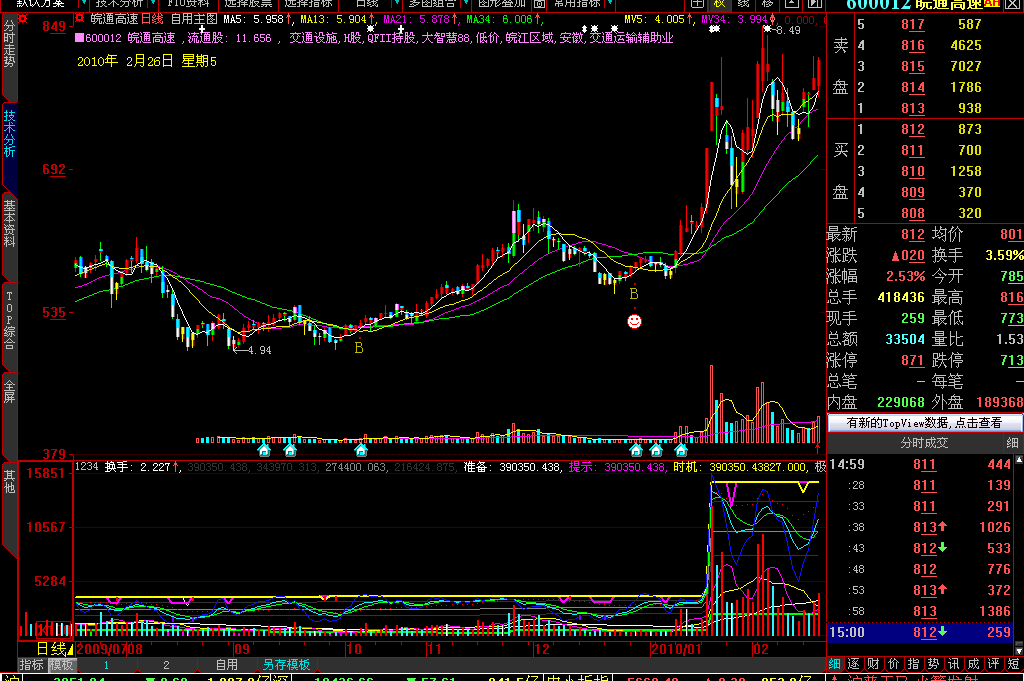Click the 15:00 trade row in 分时成交
The height and width of the screenshot is (681, 1024).
click(x=920, y=632)
